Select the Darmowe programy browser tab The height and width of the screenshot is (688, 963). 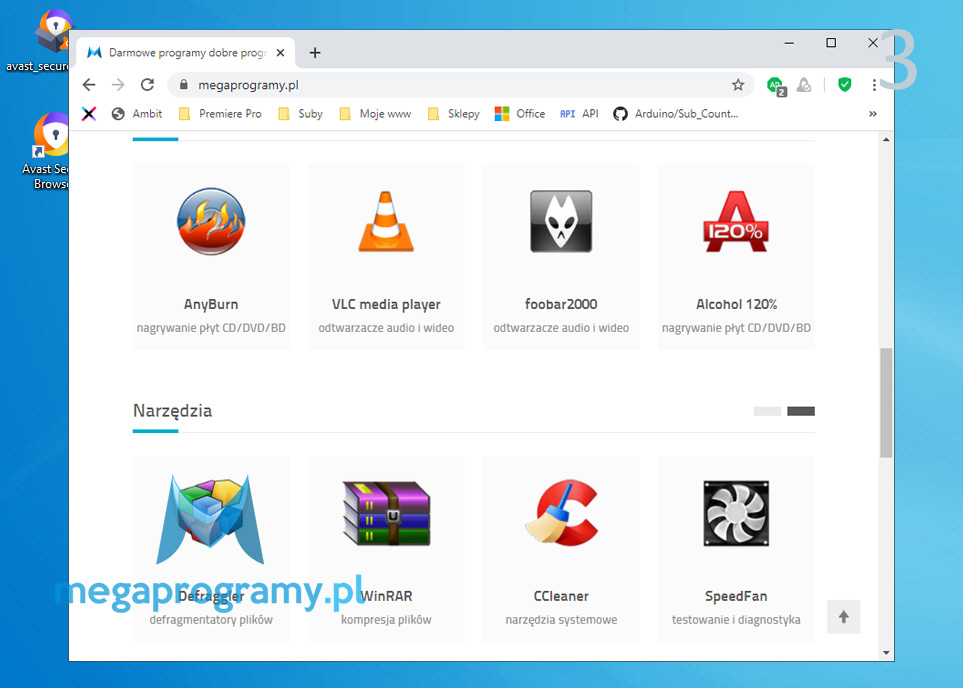coord(186,53)
